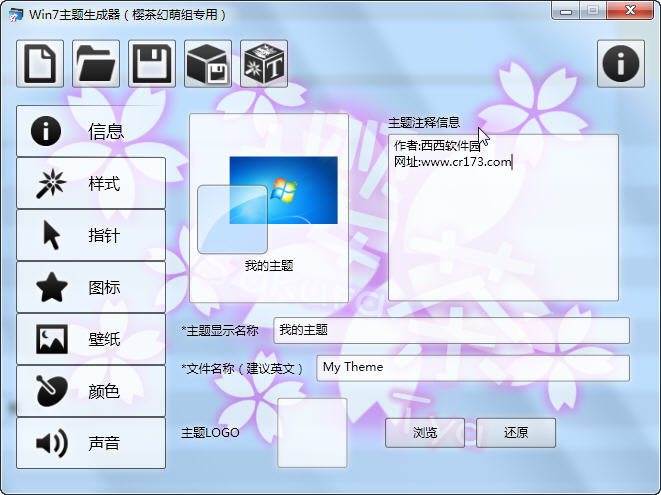
Task: Switch to the 样式 section
Action: point(91,183)
